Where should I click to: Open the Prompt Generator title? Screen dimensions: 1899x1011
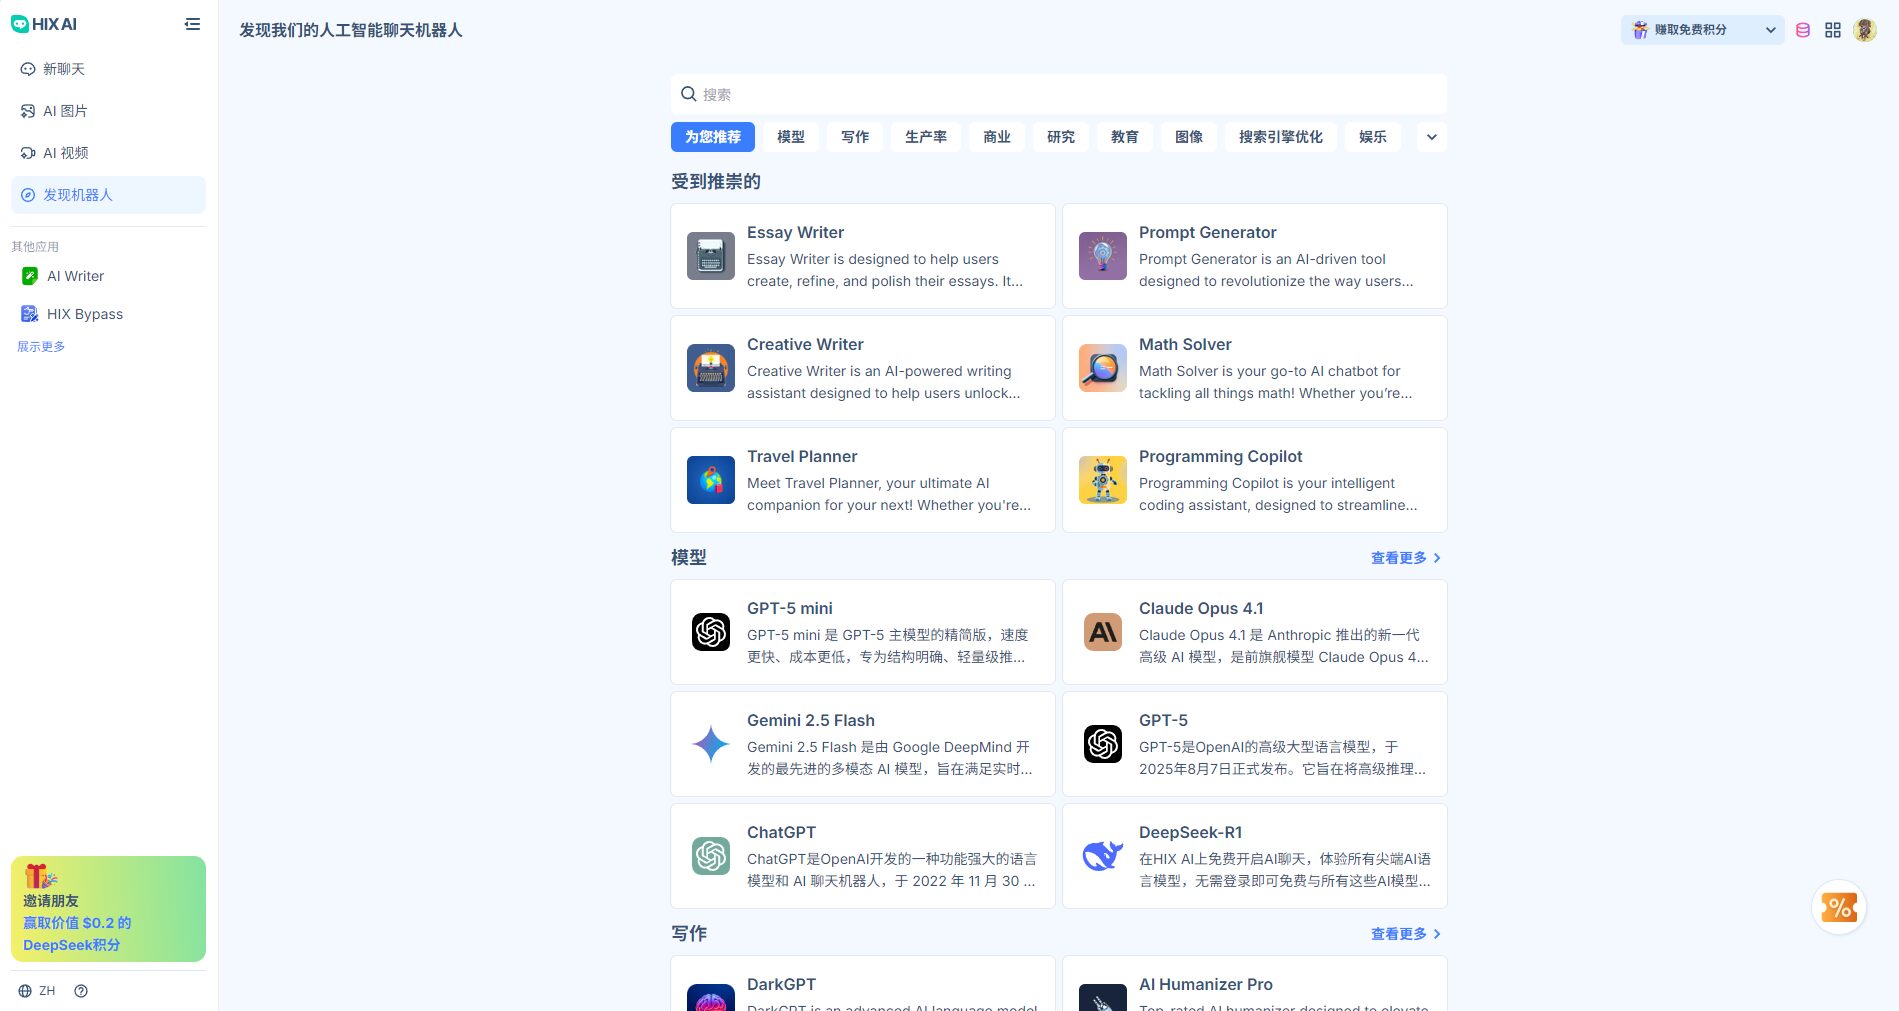coord(1207,232)
